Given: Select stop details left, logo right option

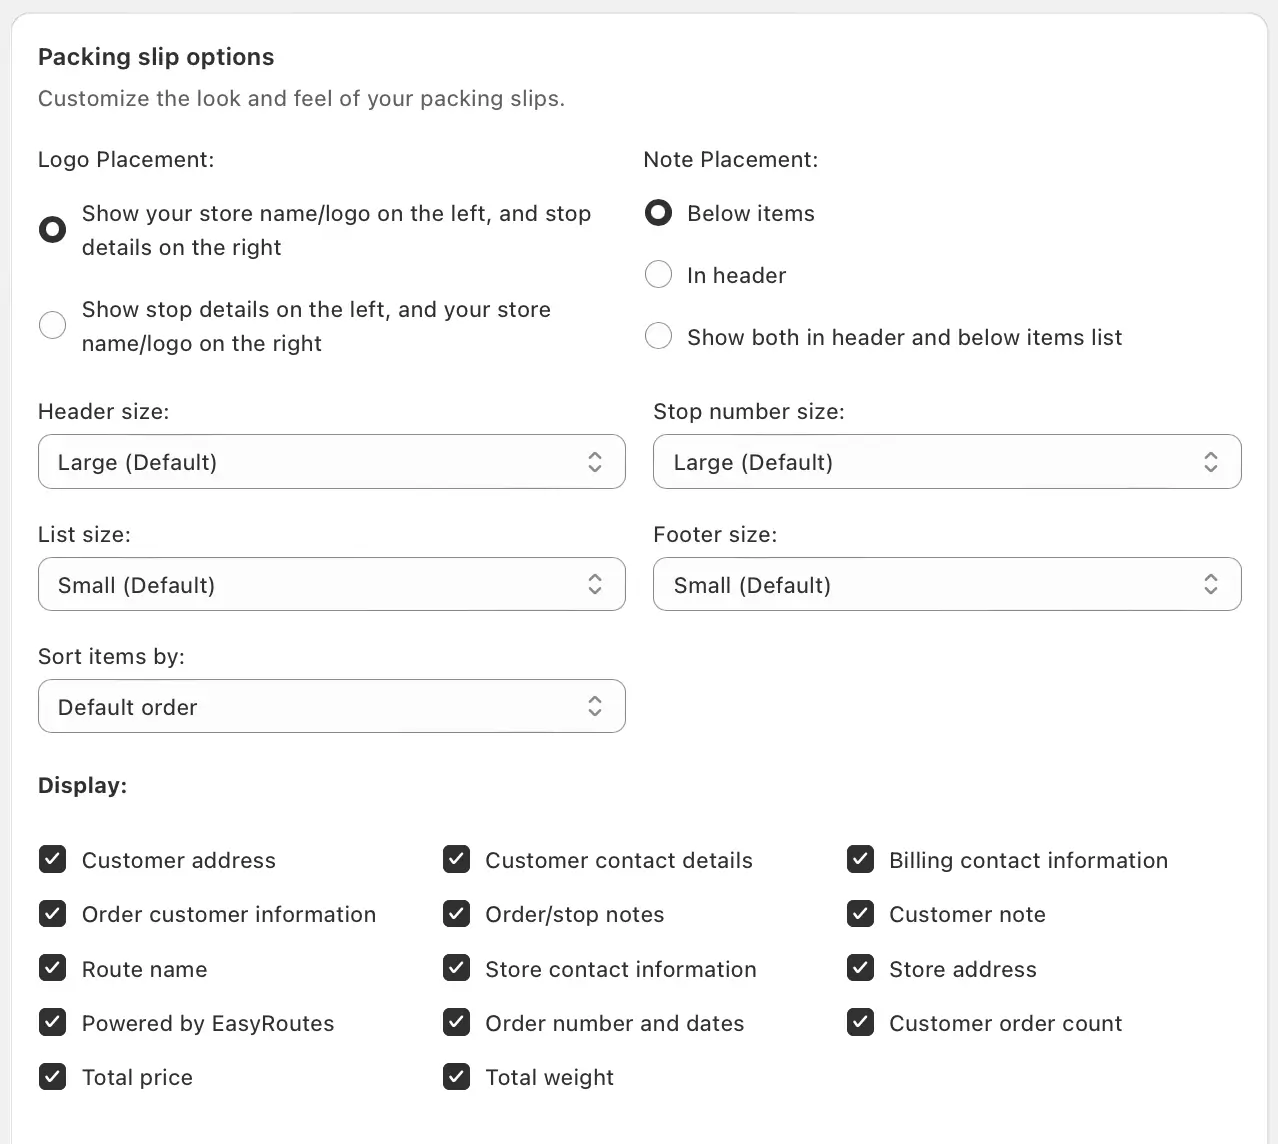Looking at the screenshot, I should (x=52, y=325).
